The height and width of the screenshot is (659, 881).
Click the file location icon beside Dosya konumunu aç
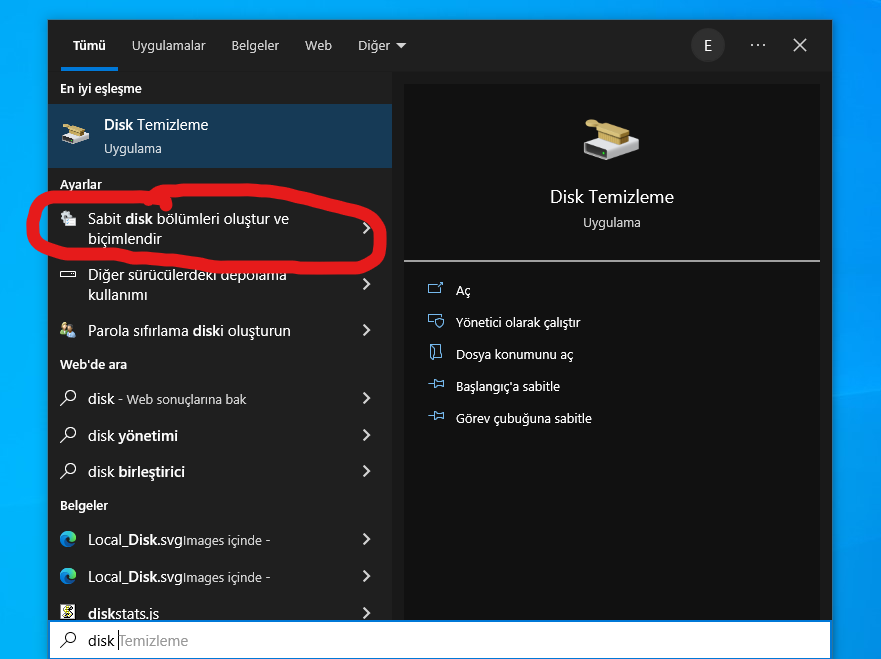pyautogui.click(x=436, y=353)
